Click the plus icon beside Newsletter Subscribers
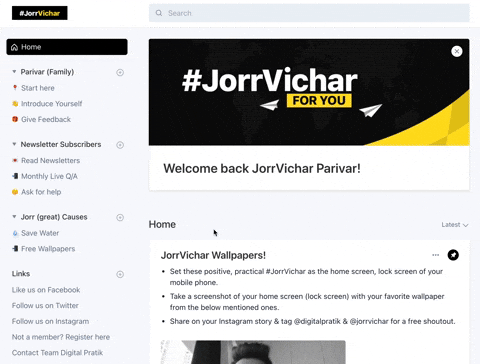480x364 pixels. click(x=120, y=145)
